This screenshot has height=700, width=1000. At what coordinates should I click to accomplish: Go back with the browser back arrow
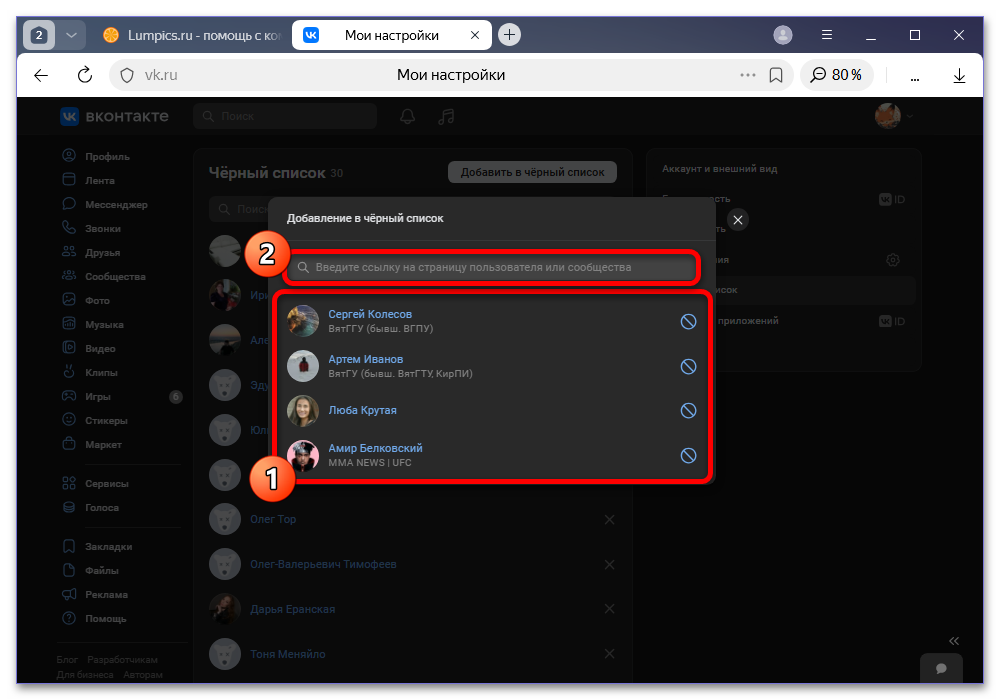click(41, 75)
